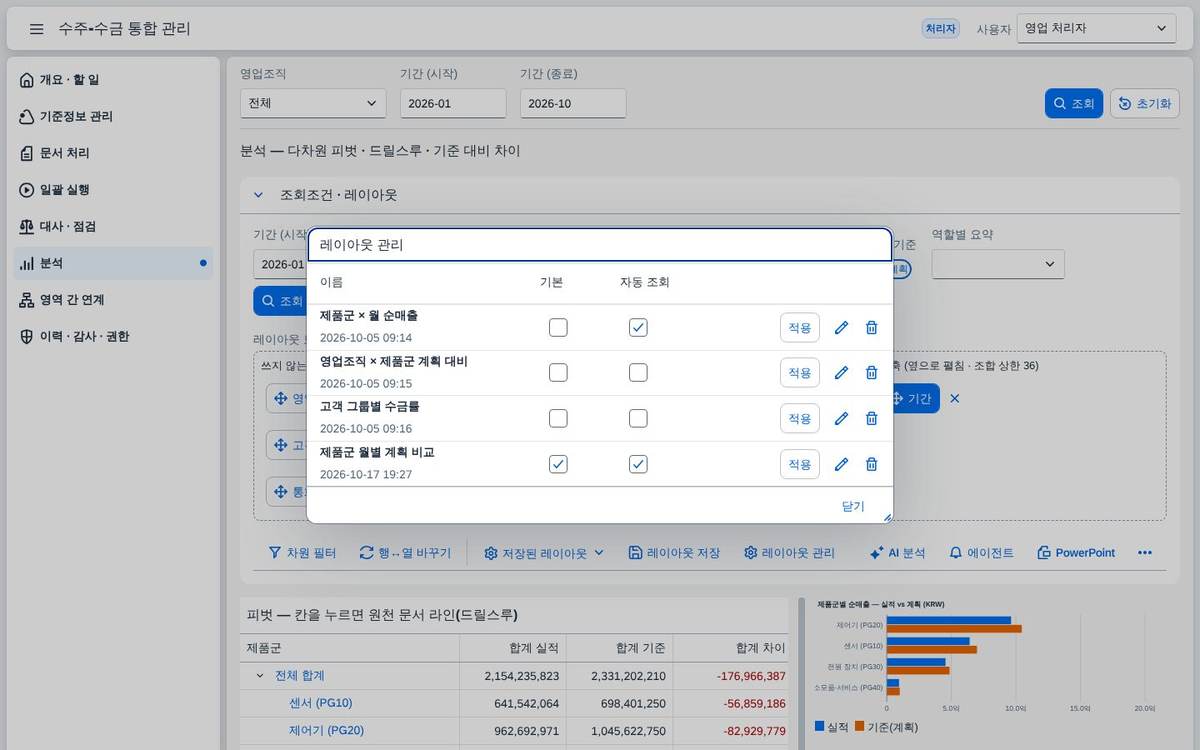The image size is (1200, 750).
Task: Delete the 제품군 월별 계획 비교 layout
Action: click(871, 464)
